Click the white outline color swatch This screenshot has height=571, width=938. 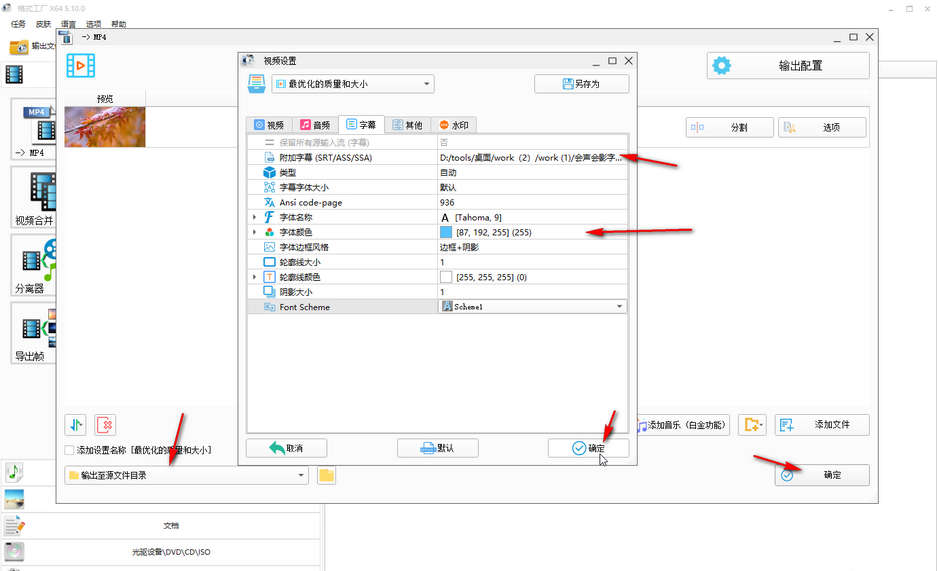(x=446, y=277)
